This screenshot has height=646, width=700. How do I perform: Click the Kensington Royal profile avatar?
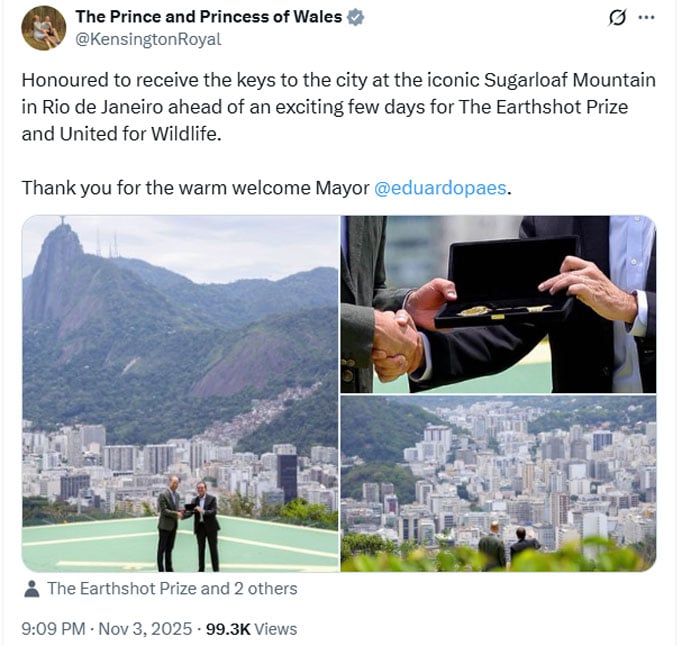(43, 28)
